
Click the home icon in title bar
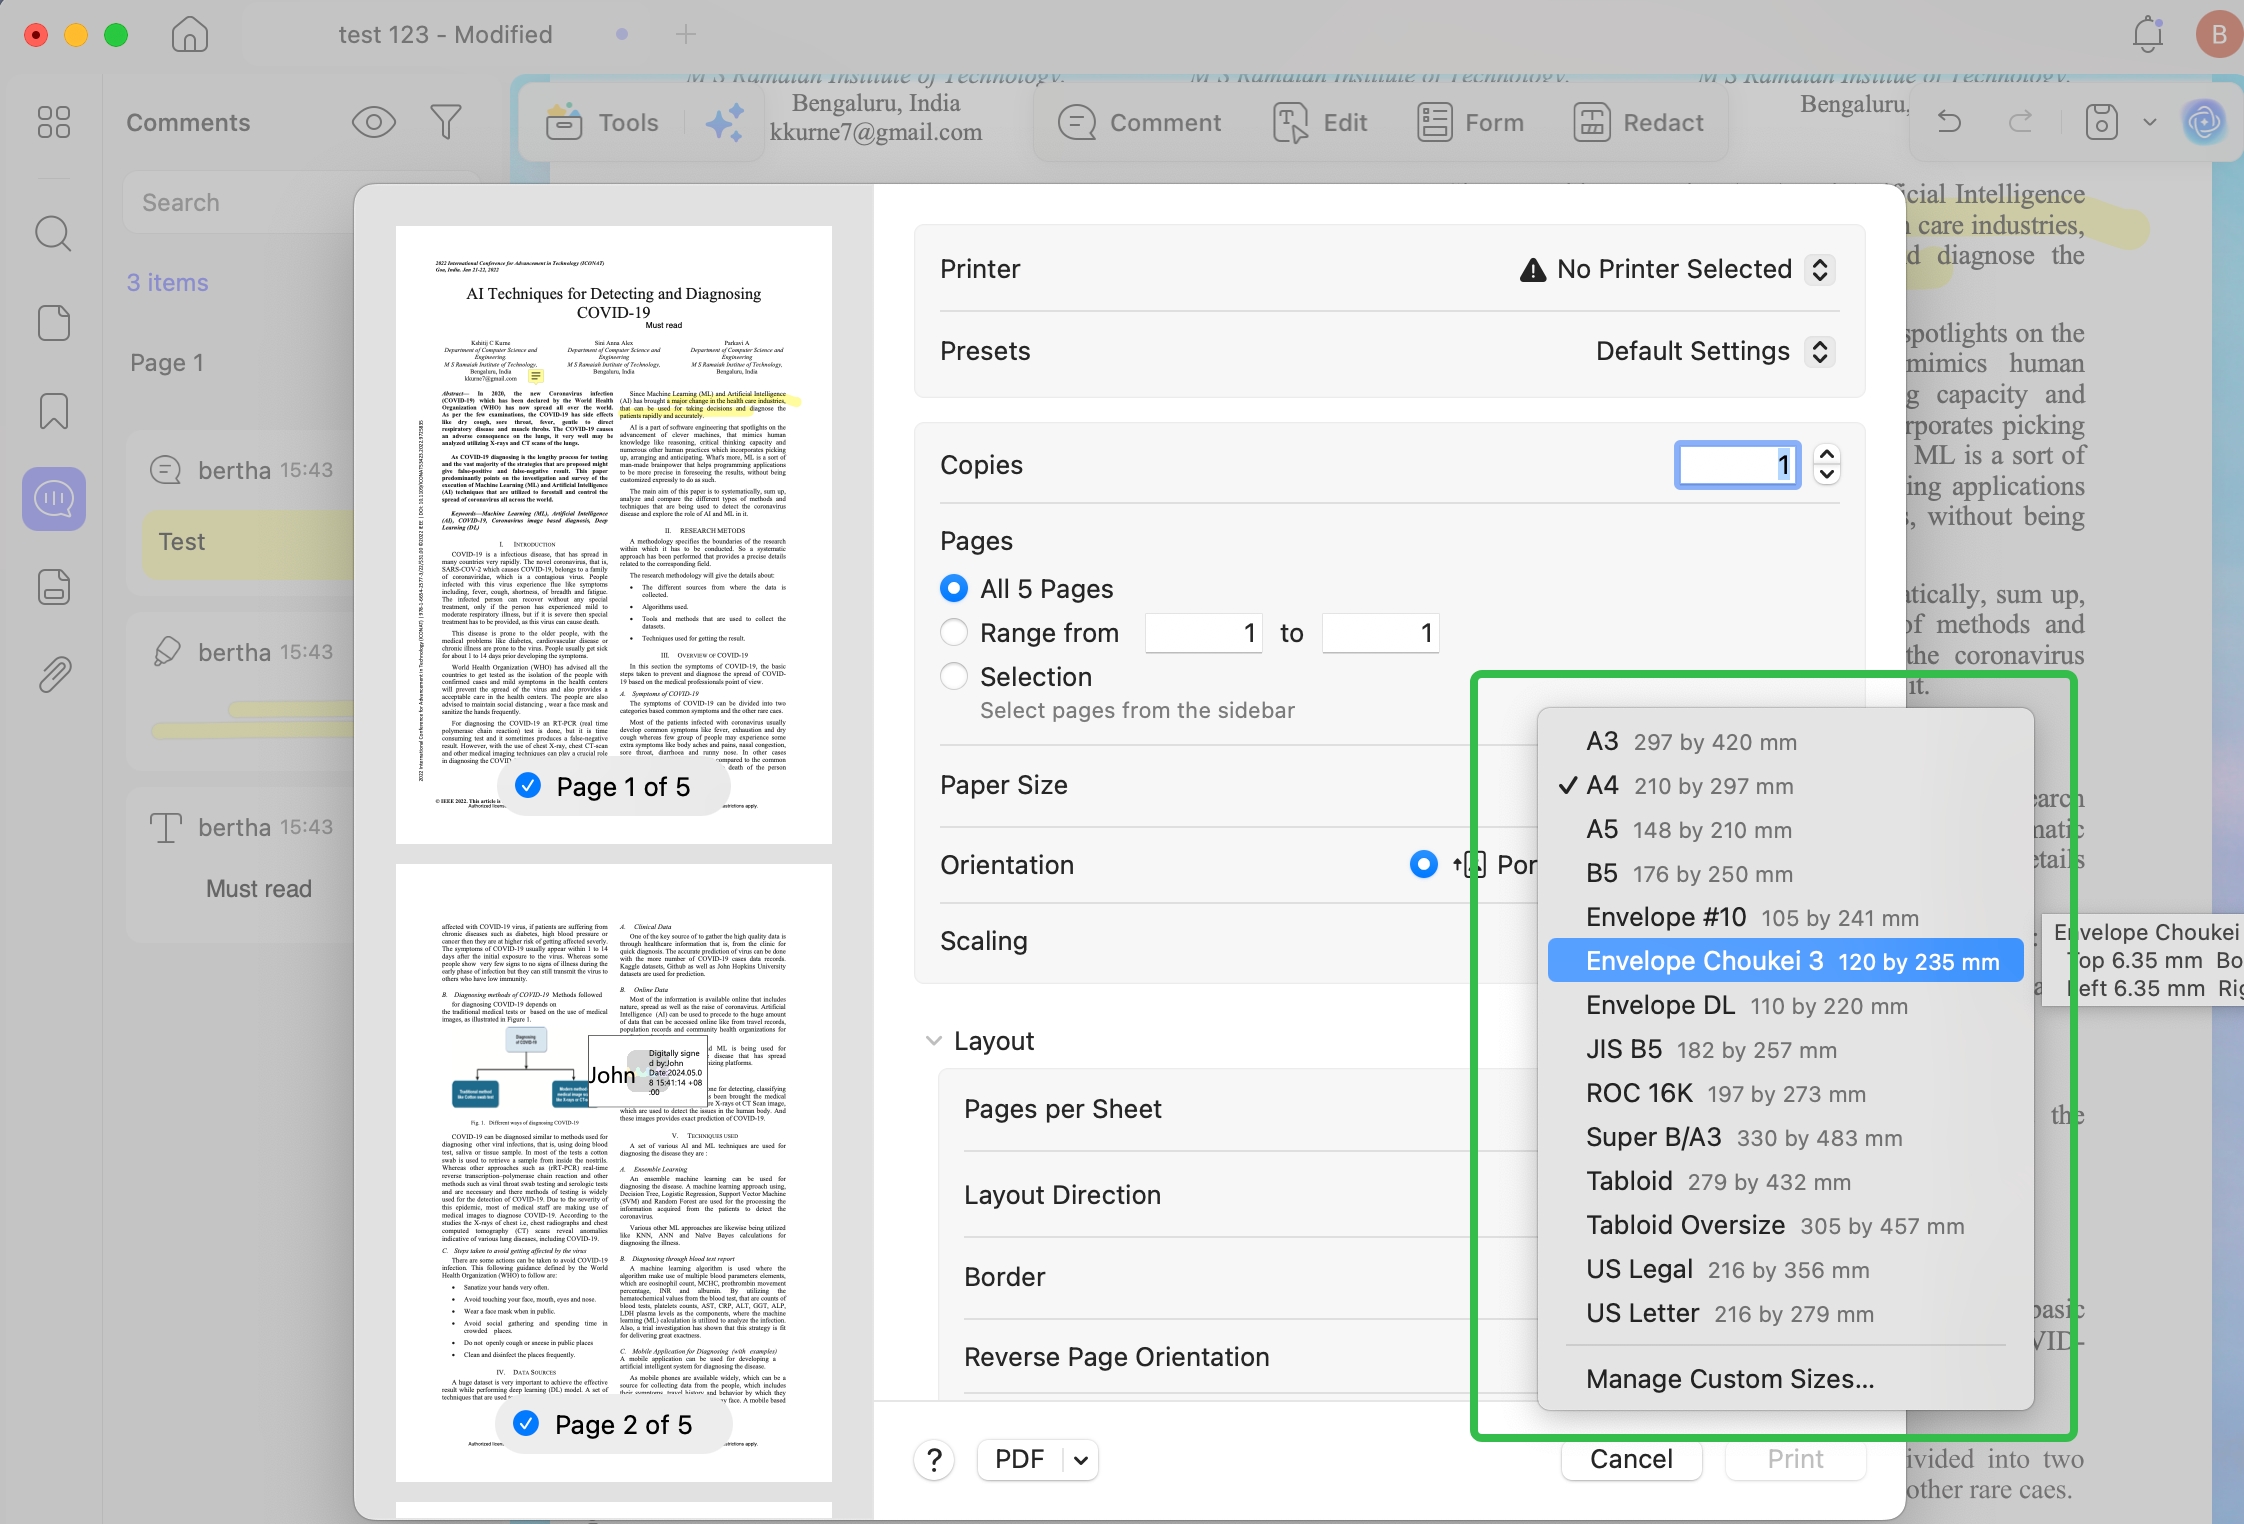pos(189,35)
